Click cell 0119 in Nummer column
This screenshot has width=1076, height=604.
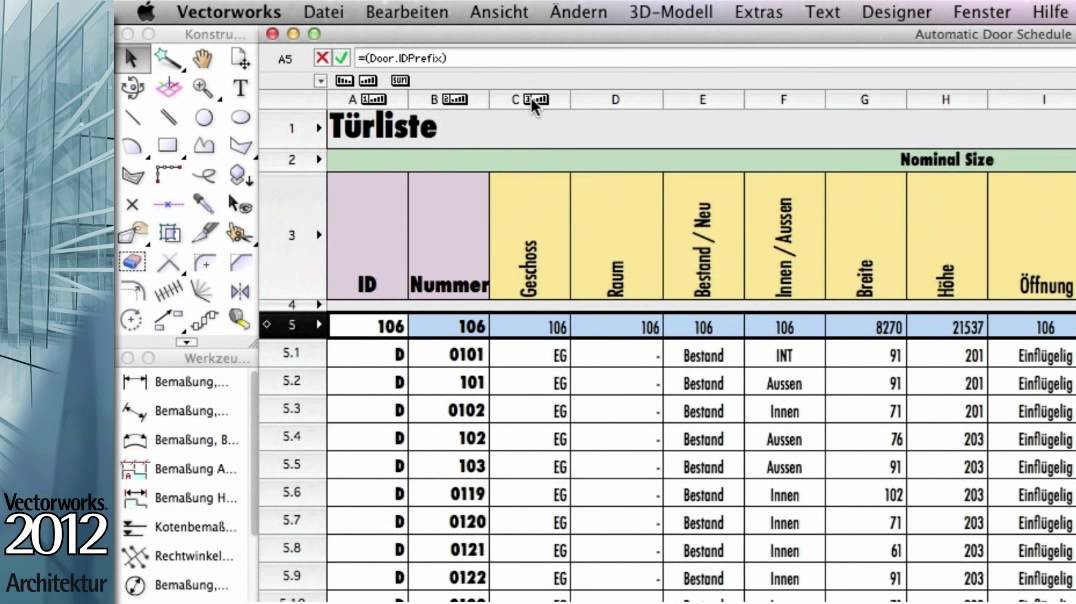click(449, 494)
